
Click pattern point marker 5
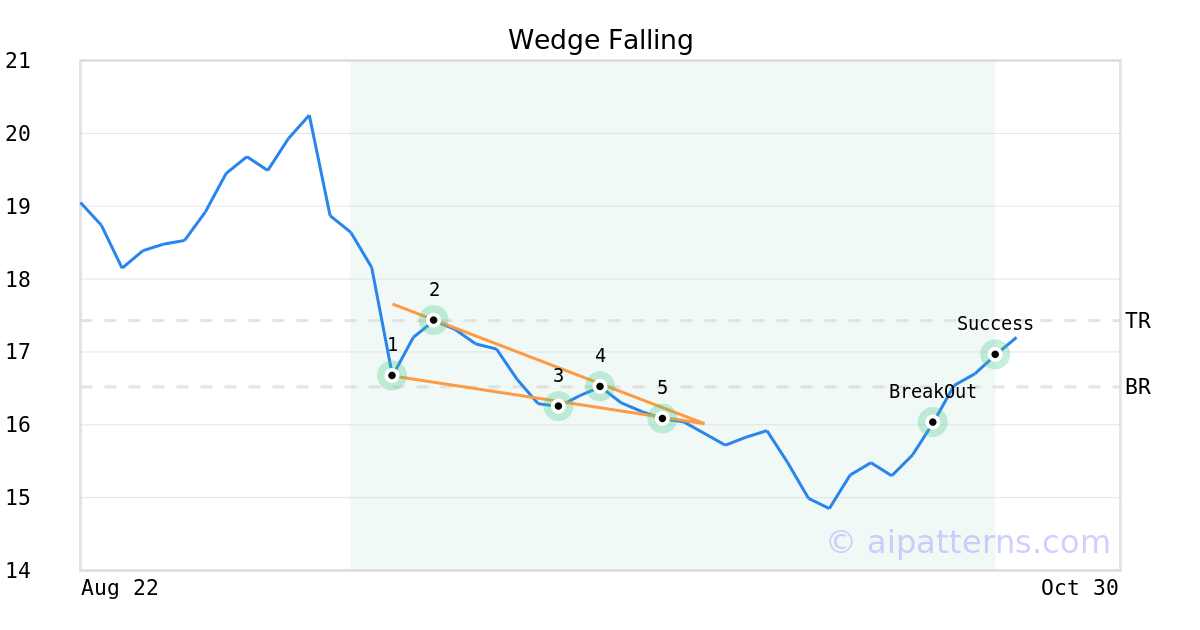(x=662, y=418)
